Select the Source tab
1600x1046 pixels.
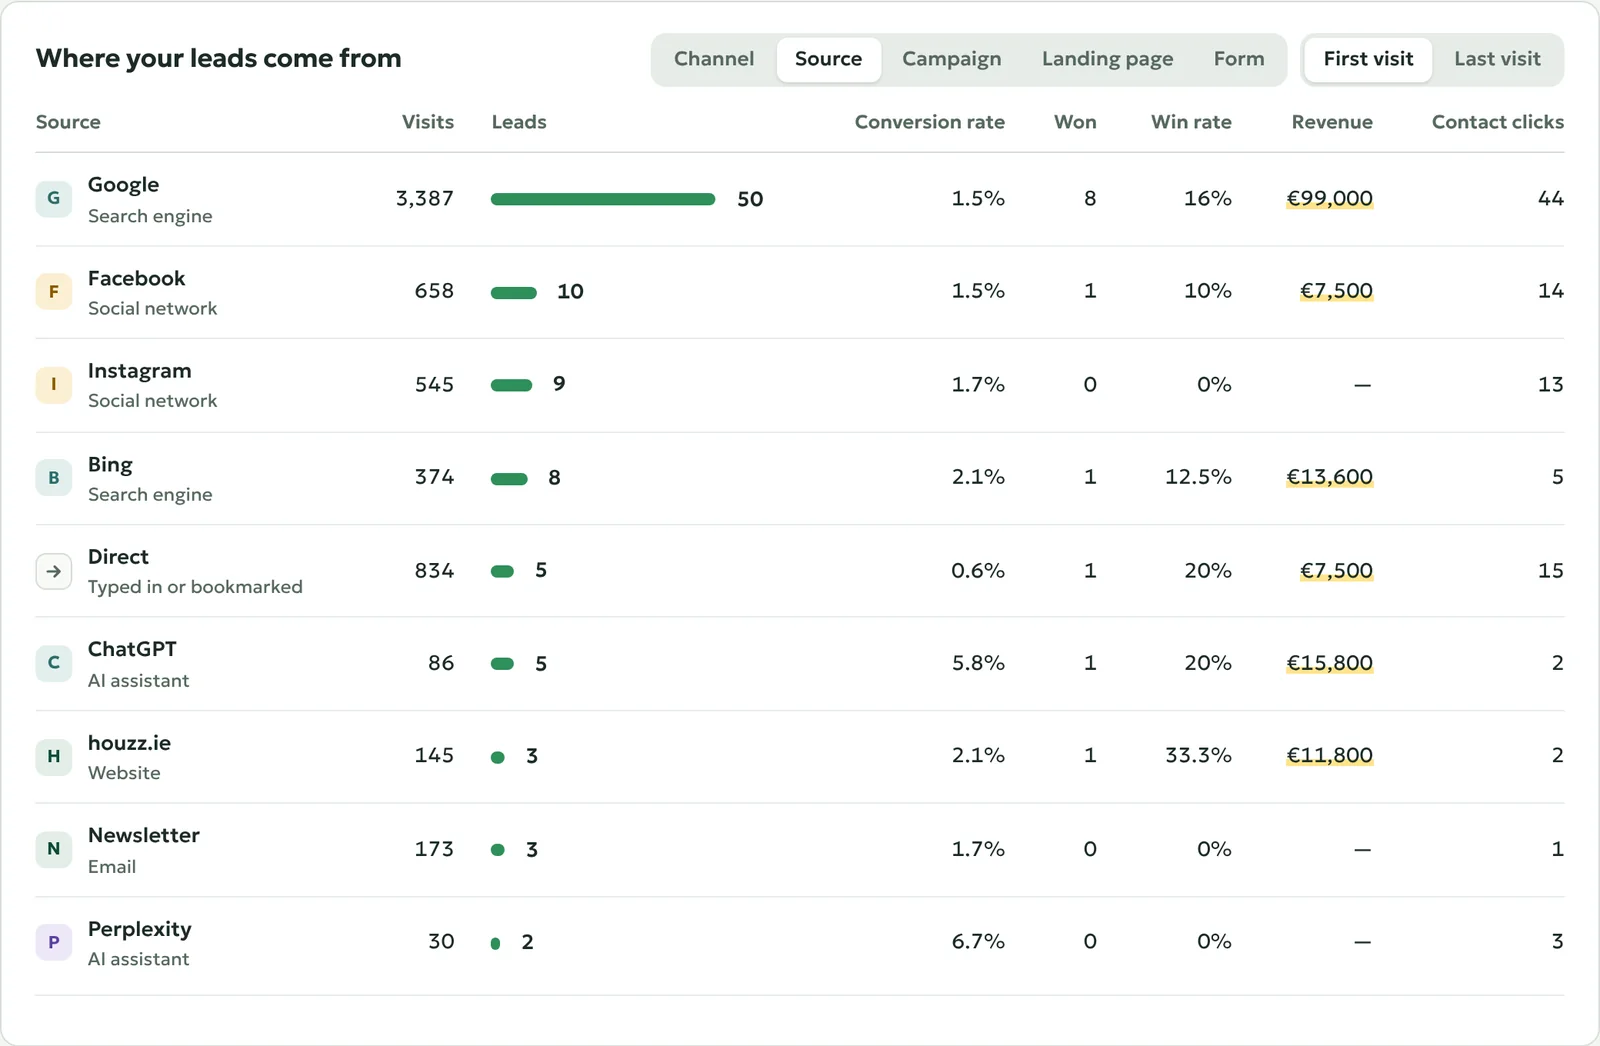(x=828, y=59)
